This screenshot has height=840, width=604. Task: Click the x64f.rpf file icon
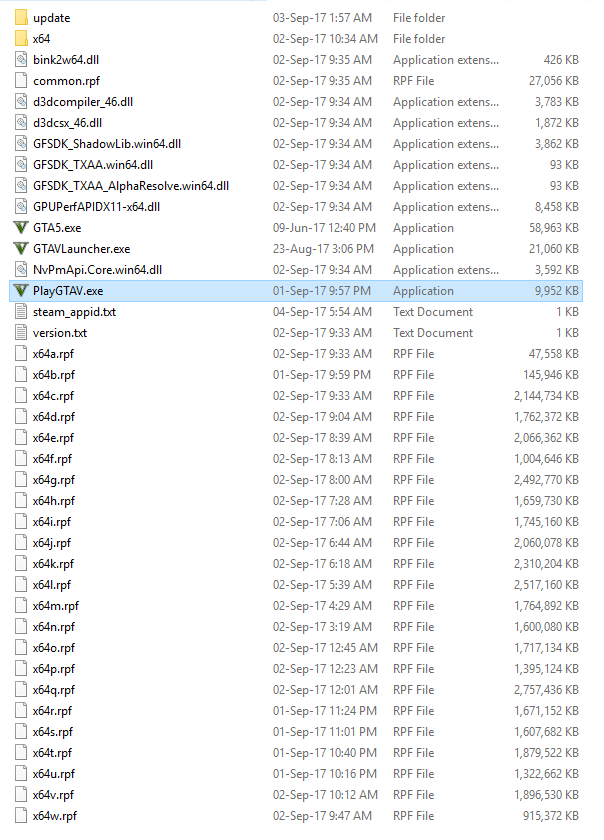point(21,459)
